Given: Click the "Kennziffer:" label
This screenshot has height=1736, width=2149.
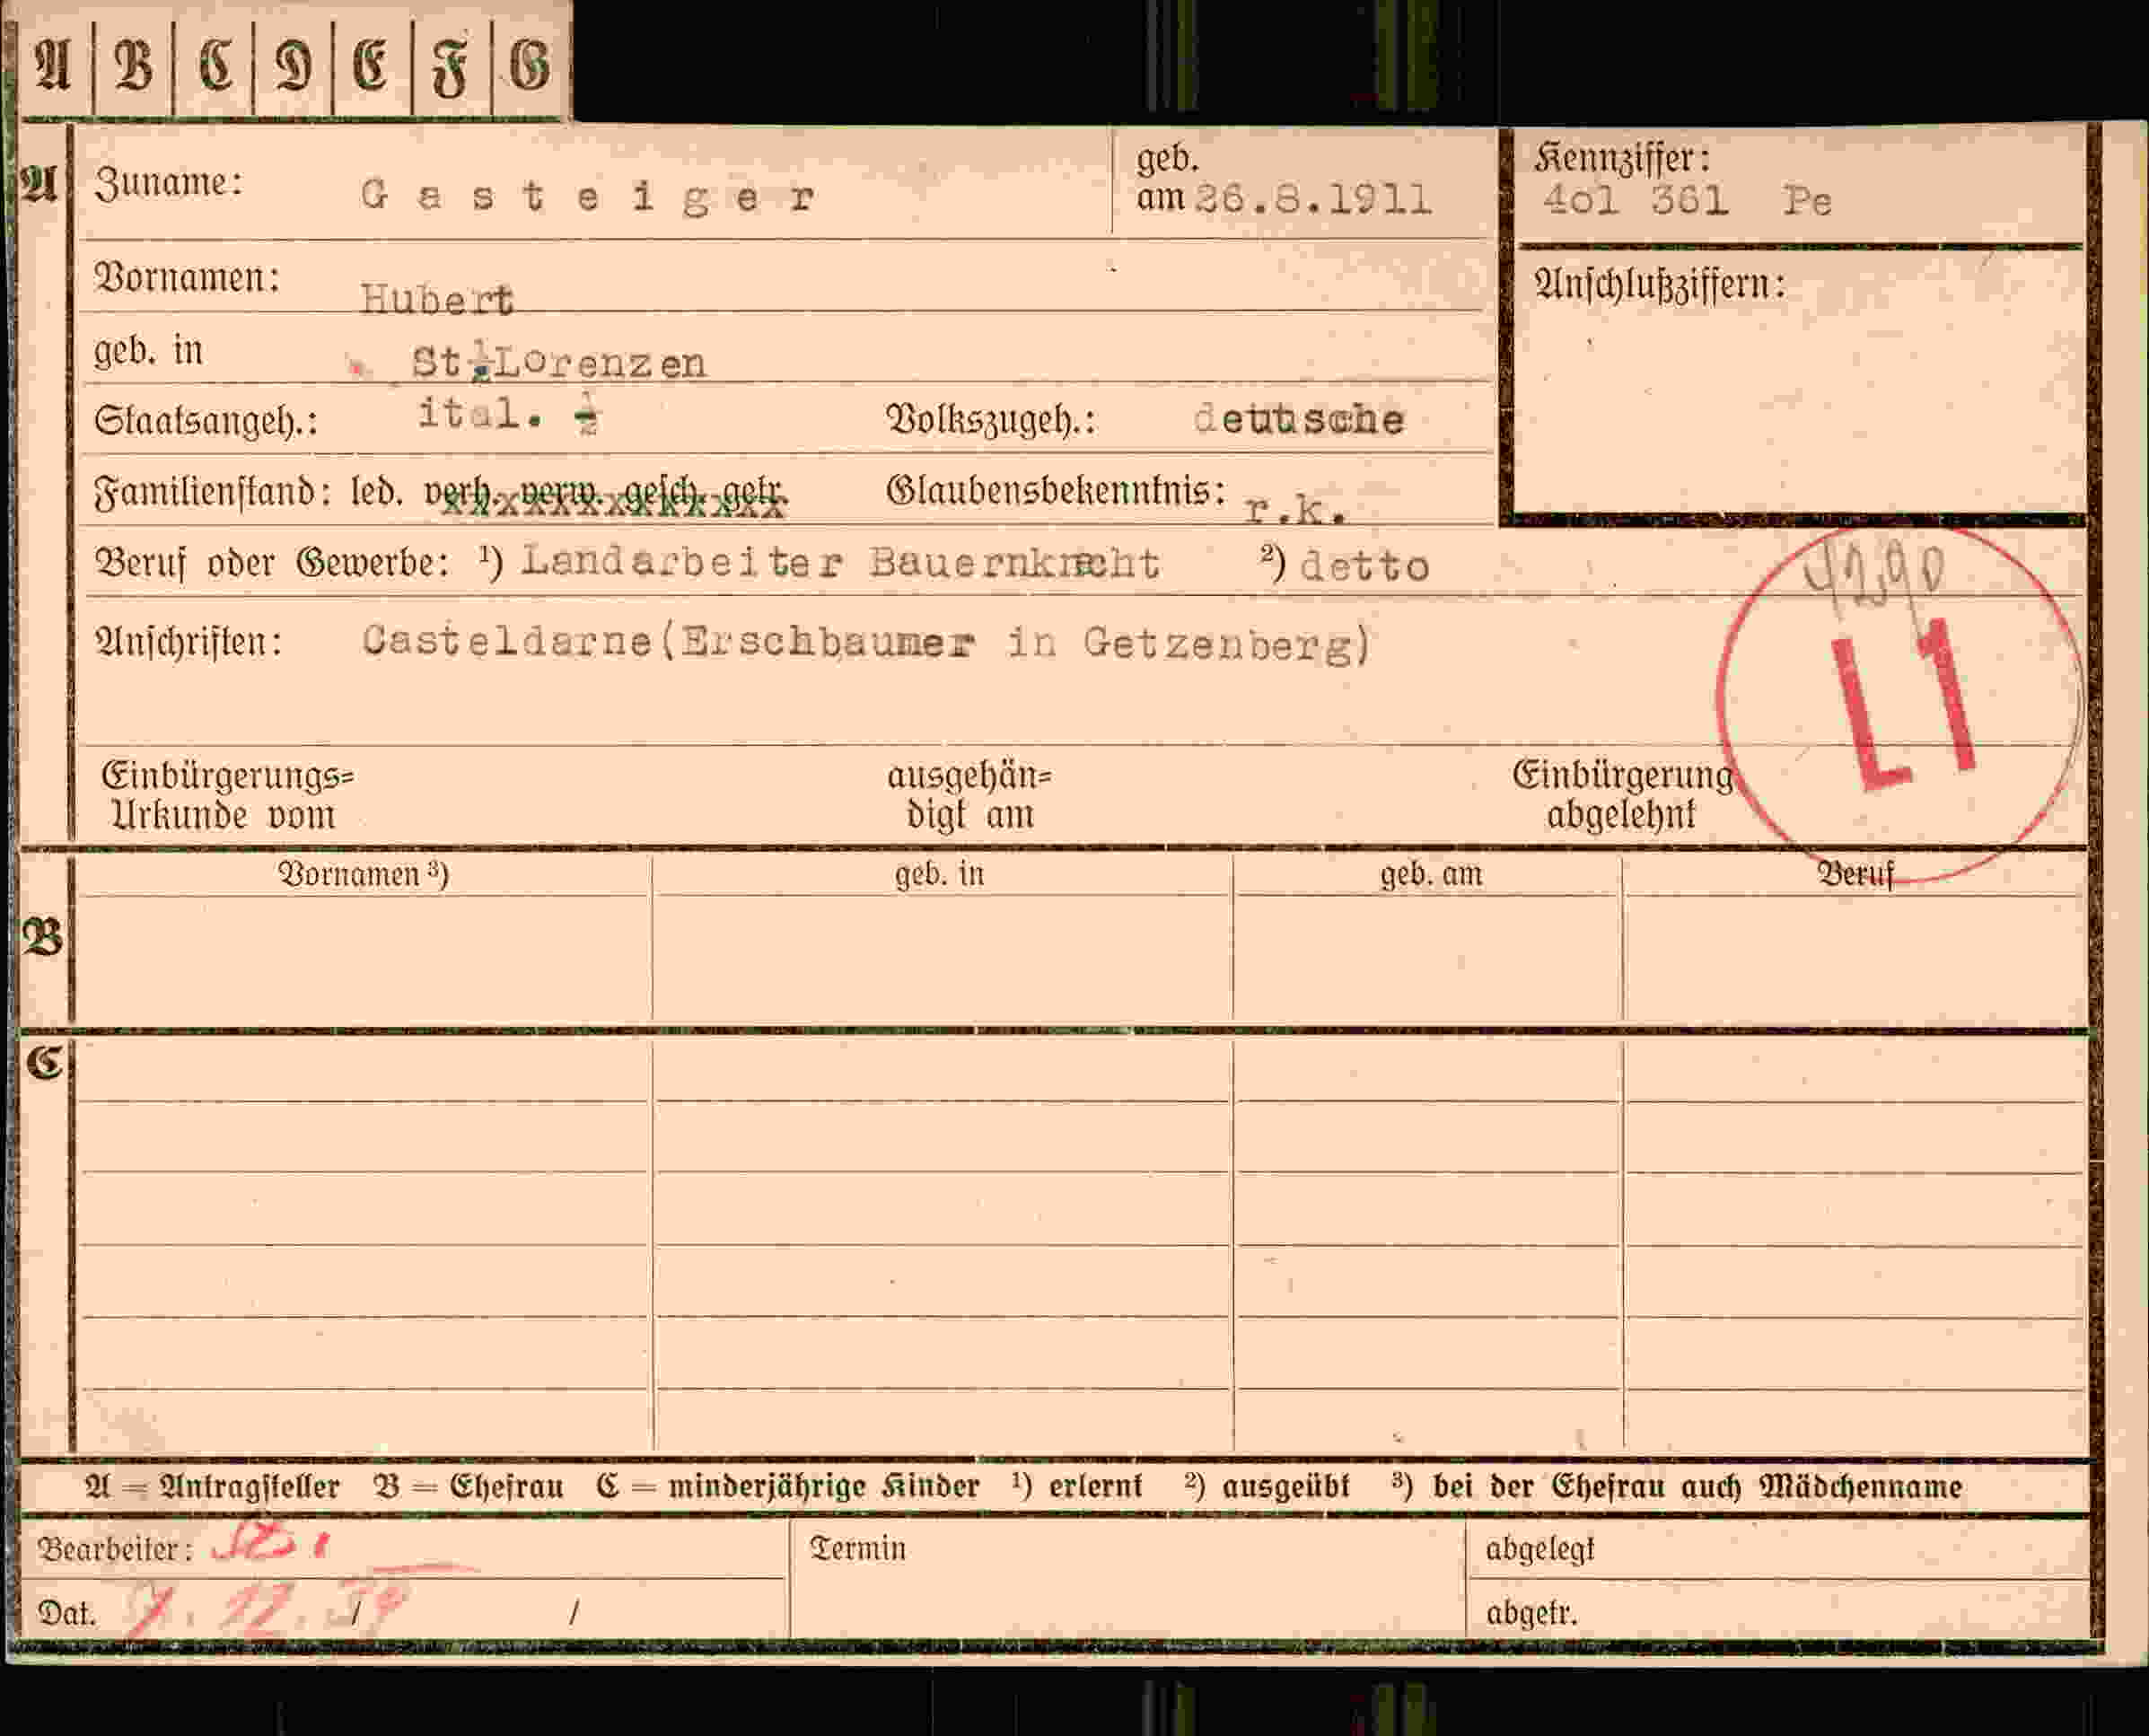Looking at the screenshot, I should coord(1622,158).
